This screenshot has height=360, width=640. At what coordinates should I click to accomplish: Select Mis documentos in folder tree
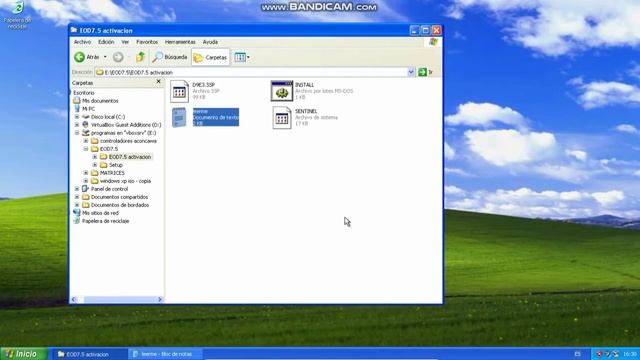pos(100,101)
